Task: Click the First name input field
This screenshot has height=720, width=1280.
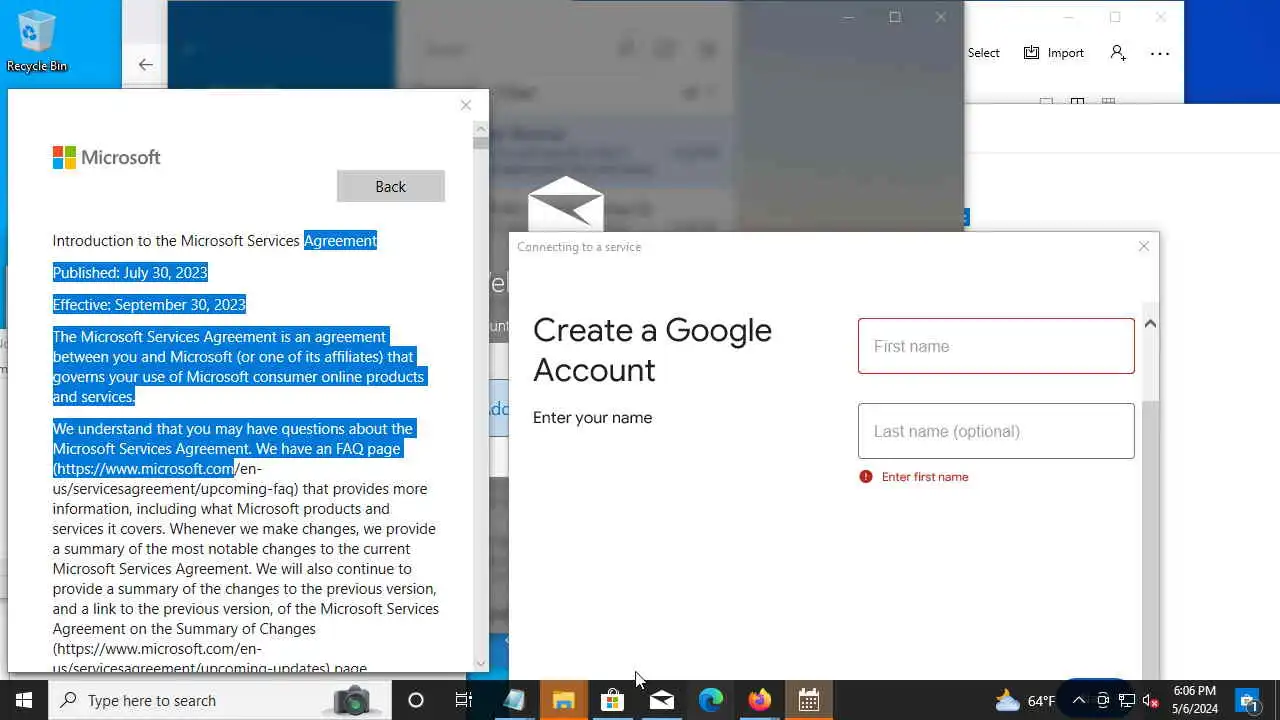Action: click(x=996, y=346)
